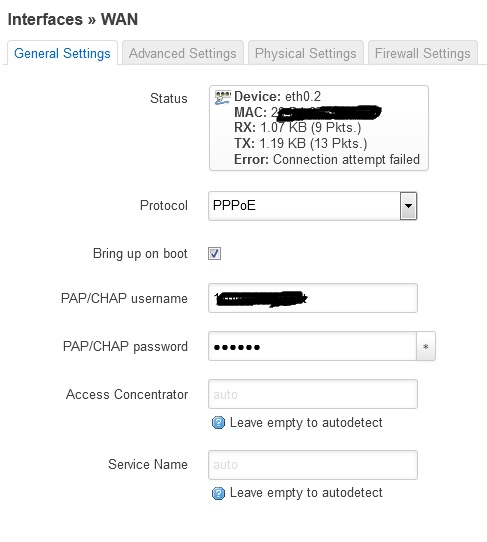Click help icon under Service Name
This screenshot has height=542, width=487.
[x=218, y=493]
